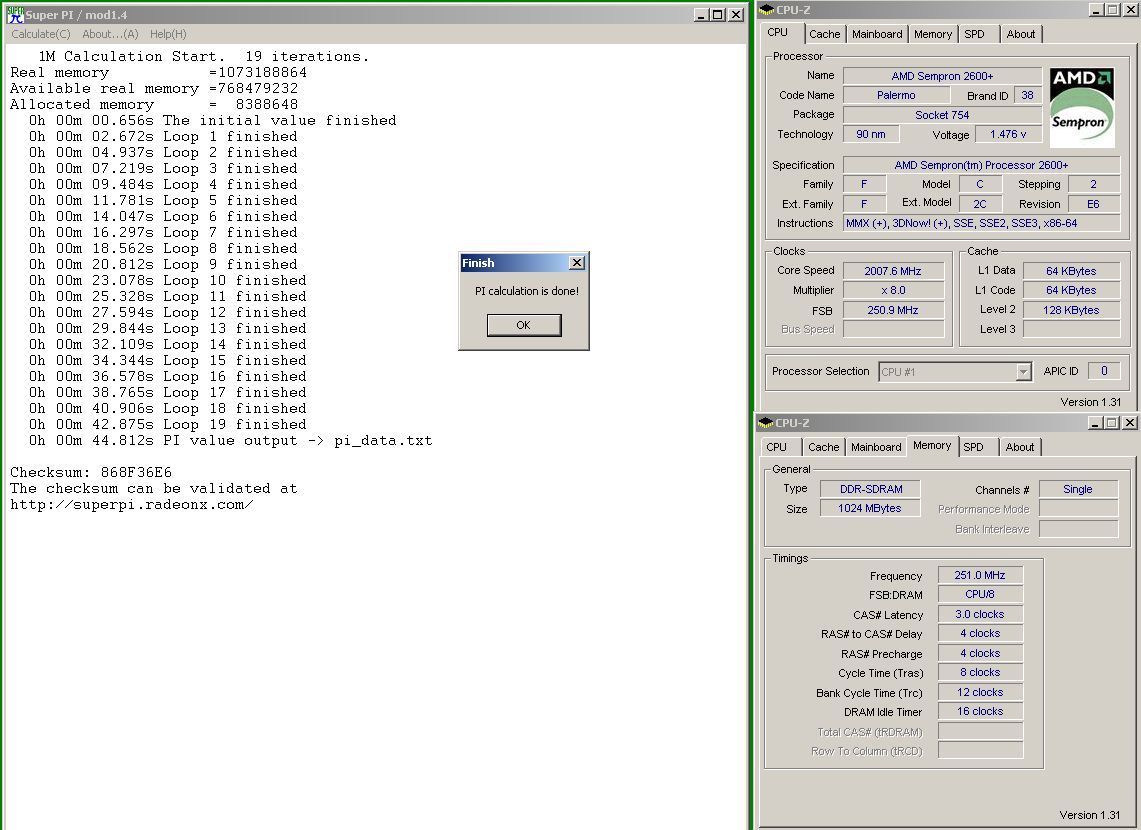Switch to Mainboard tab in lower CPU-Z

(876, 447)
